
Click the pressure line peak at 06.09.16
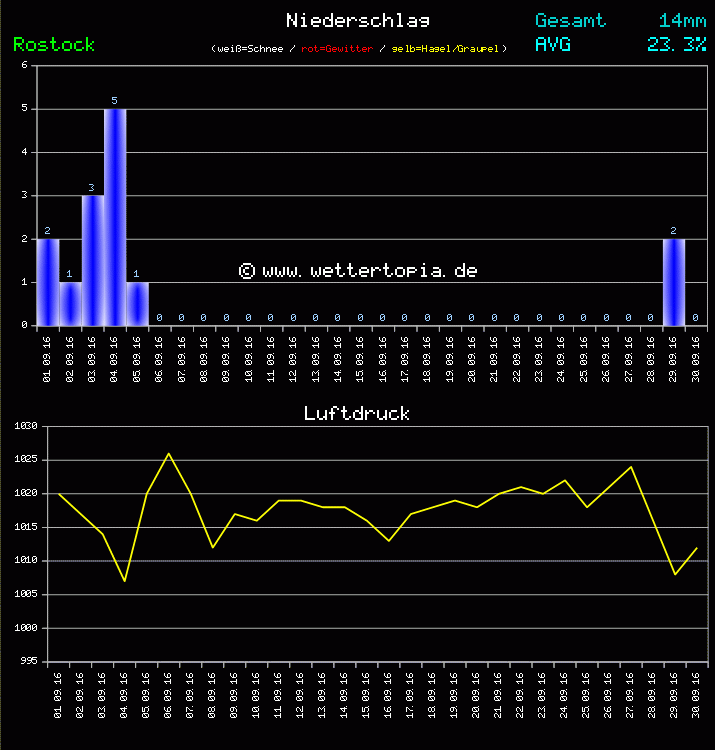click(168, 454)
